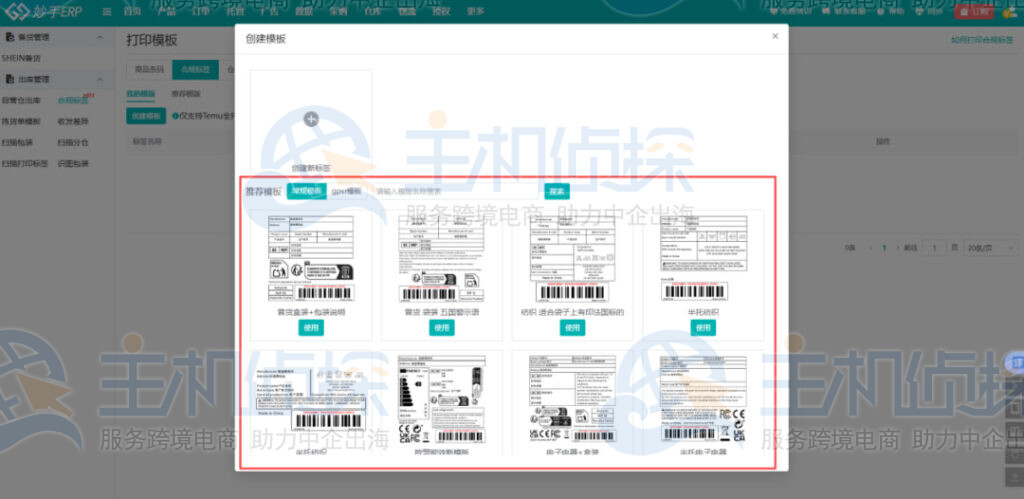This screenshot has width=1024, height=499.
Task: Select the 常规模板 tab in the dialog
Action: pyautogui.click(x=306, y=191)
